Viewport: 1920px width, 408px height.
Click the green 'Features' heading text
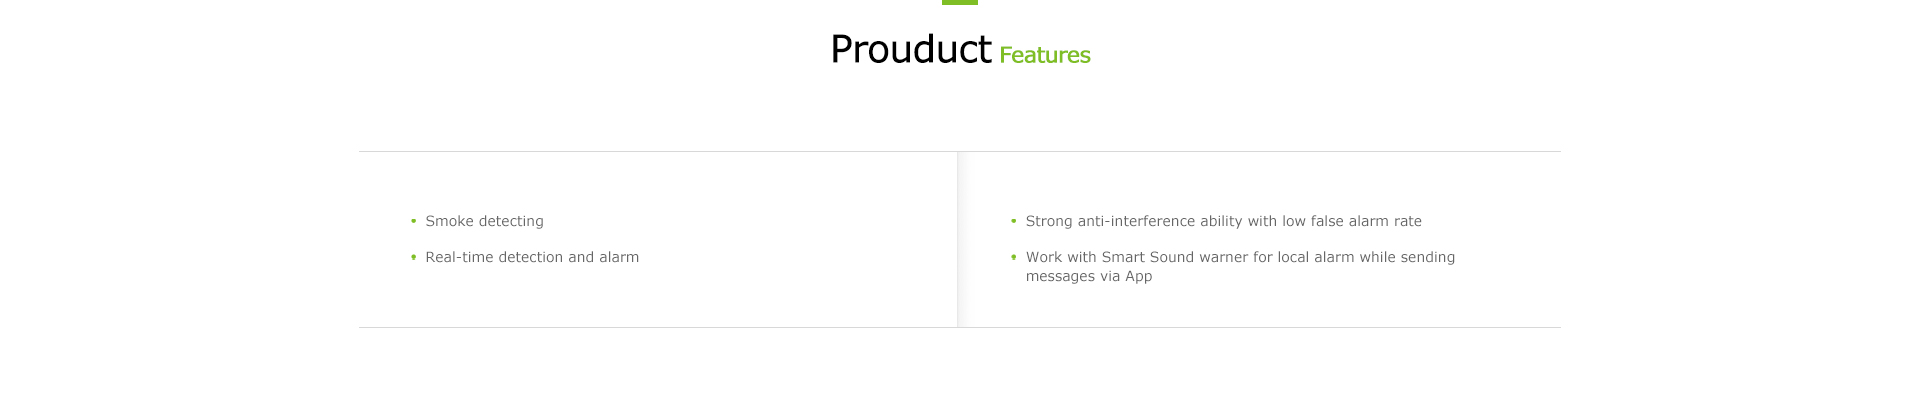coord(1045,55)
